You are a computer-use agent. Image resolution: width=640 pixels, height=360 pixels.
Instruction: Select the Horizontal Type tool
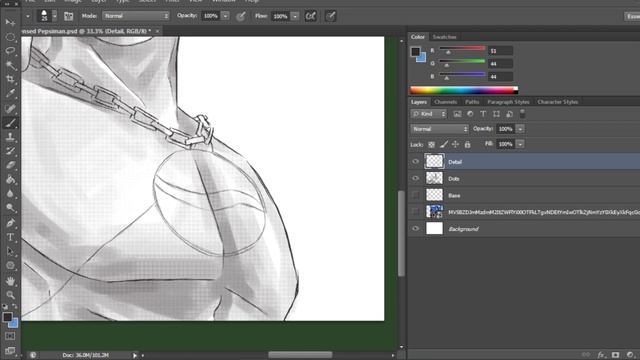(x=10, y=237)
